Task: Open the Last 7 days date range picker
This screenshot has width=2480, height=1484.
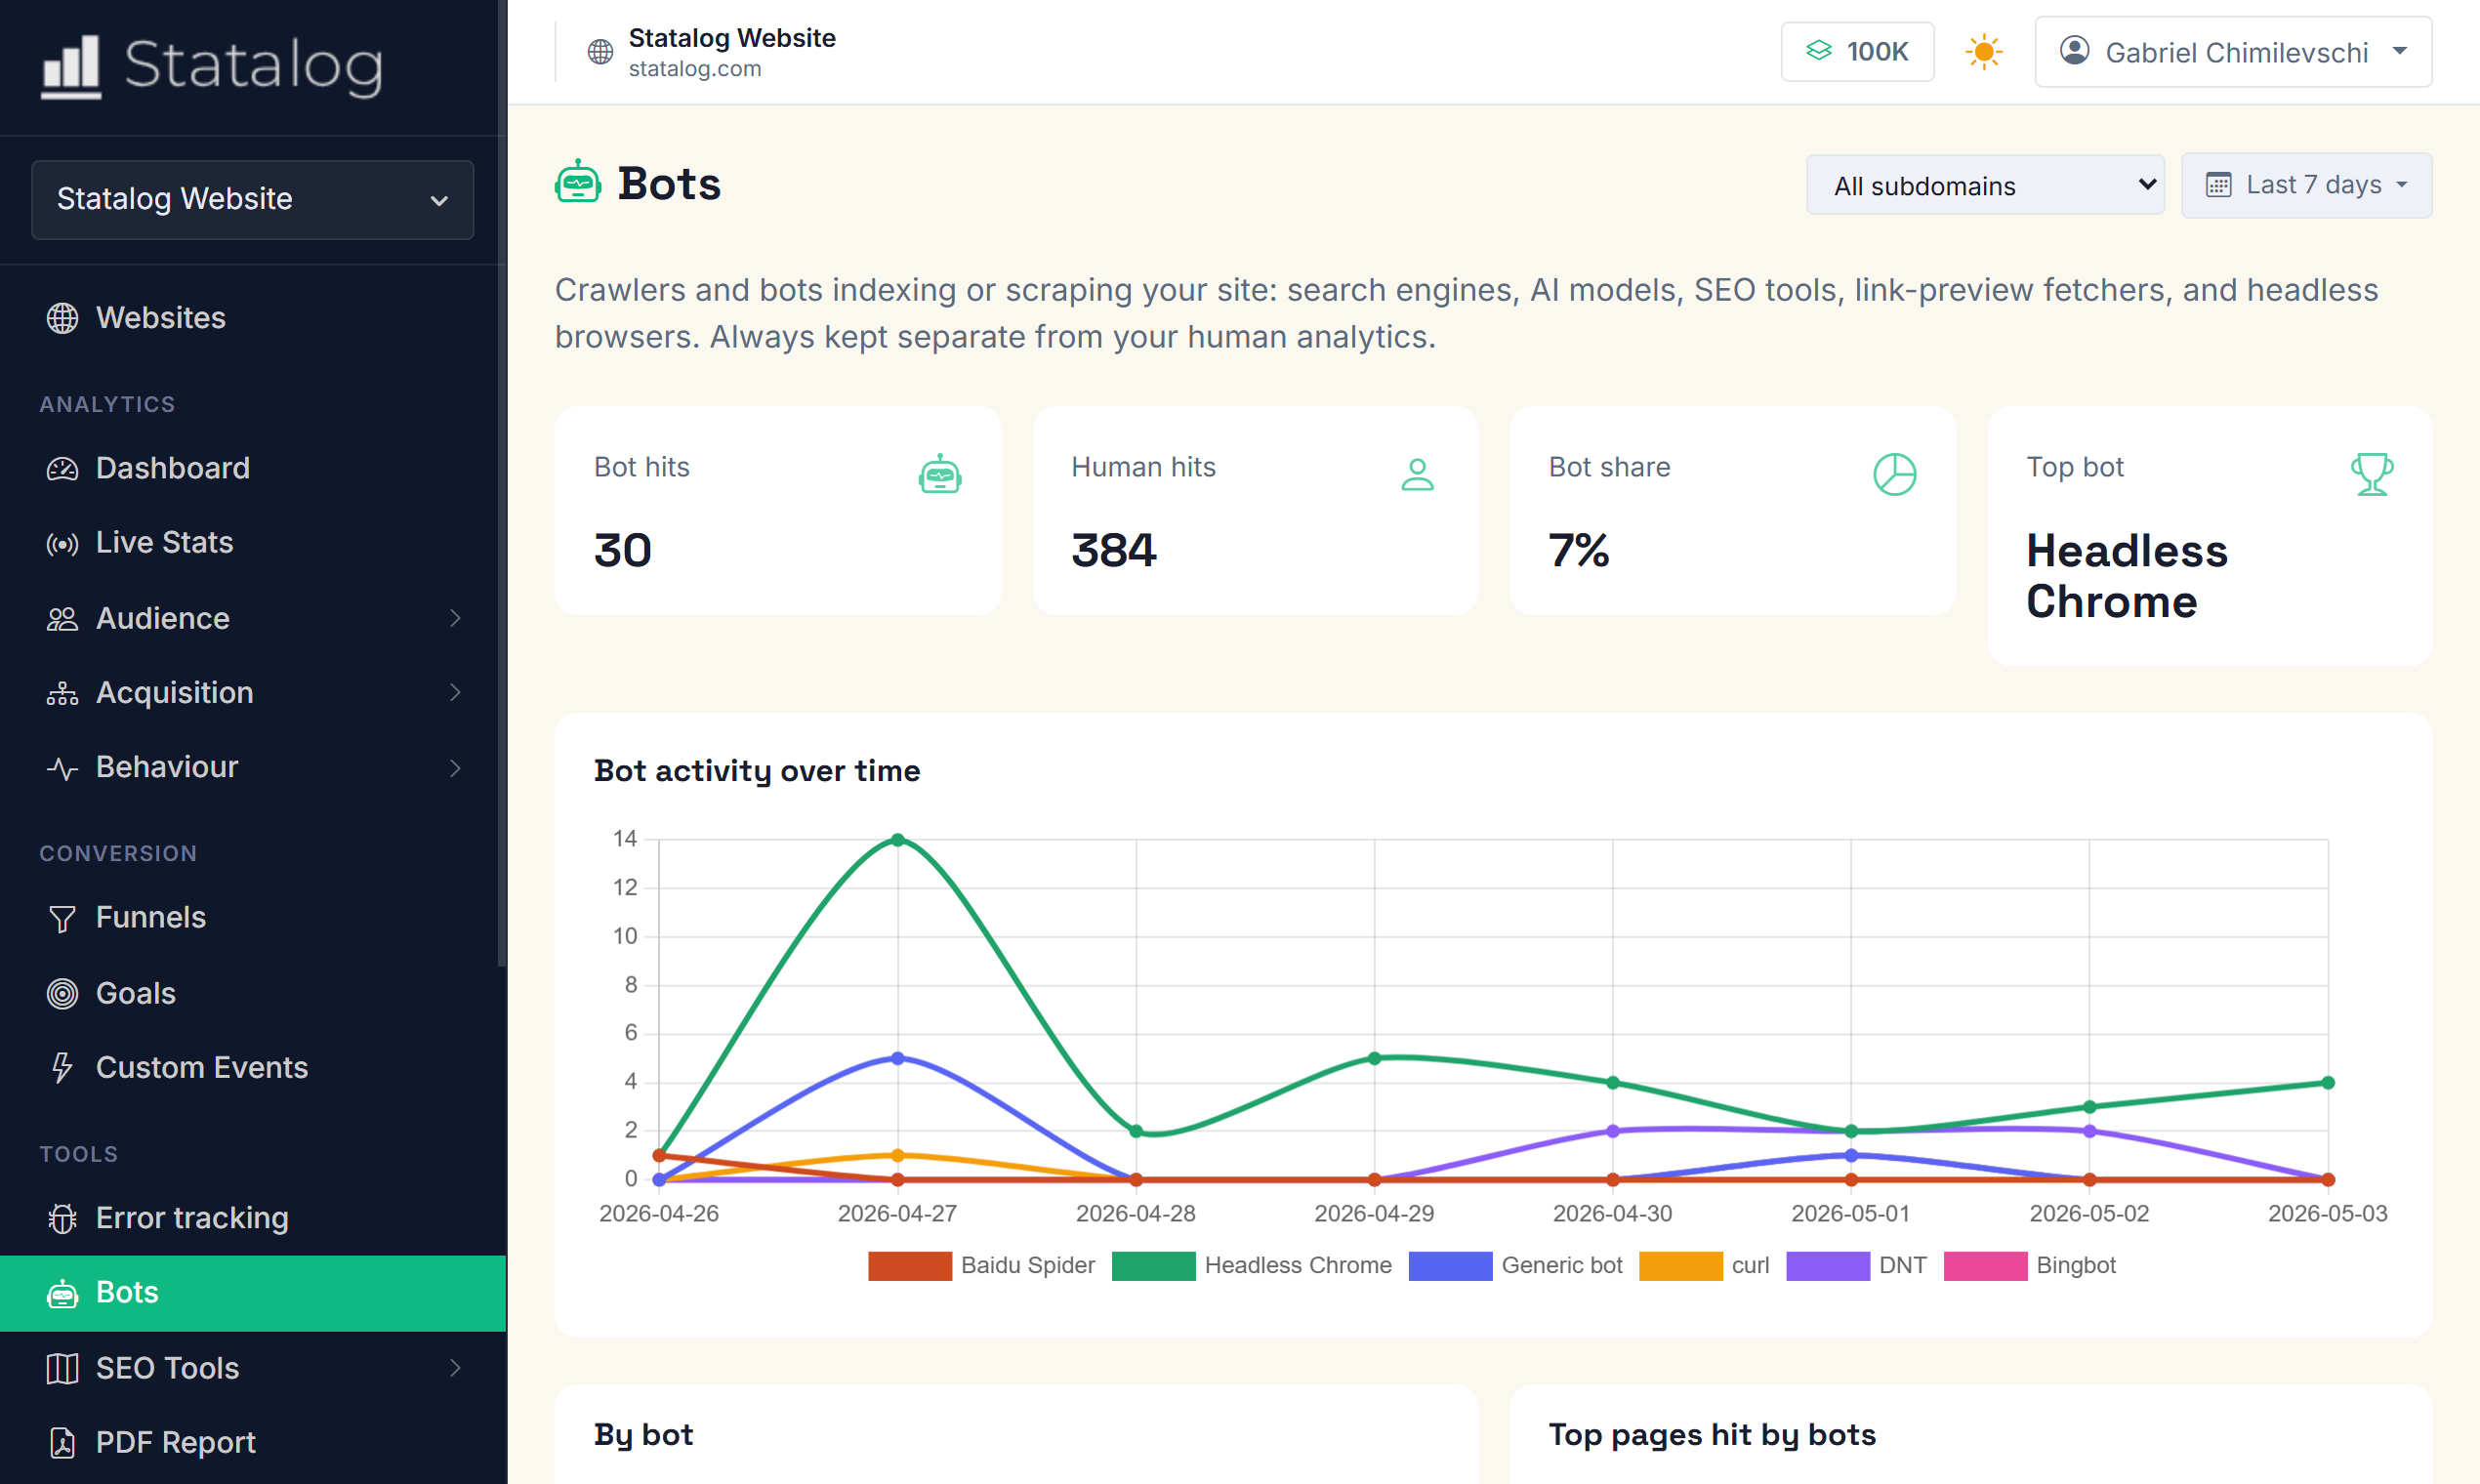Action: pos(2306,185)
